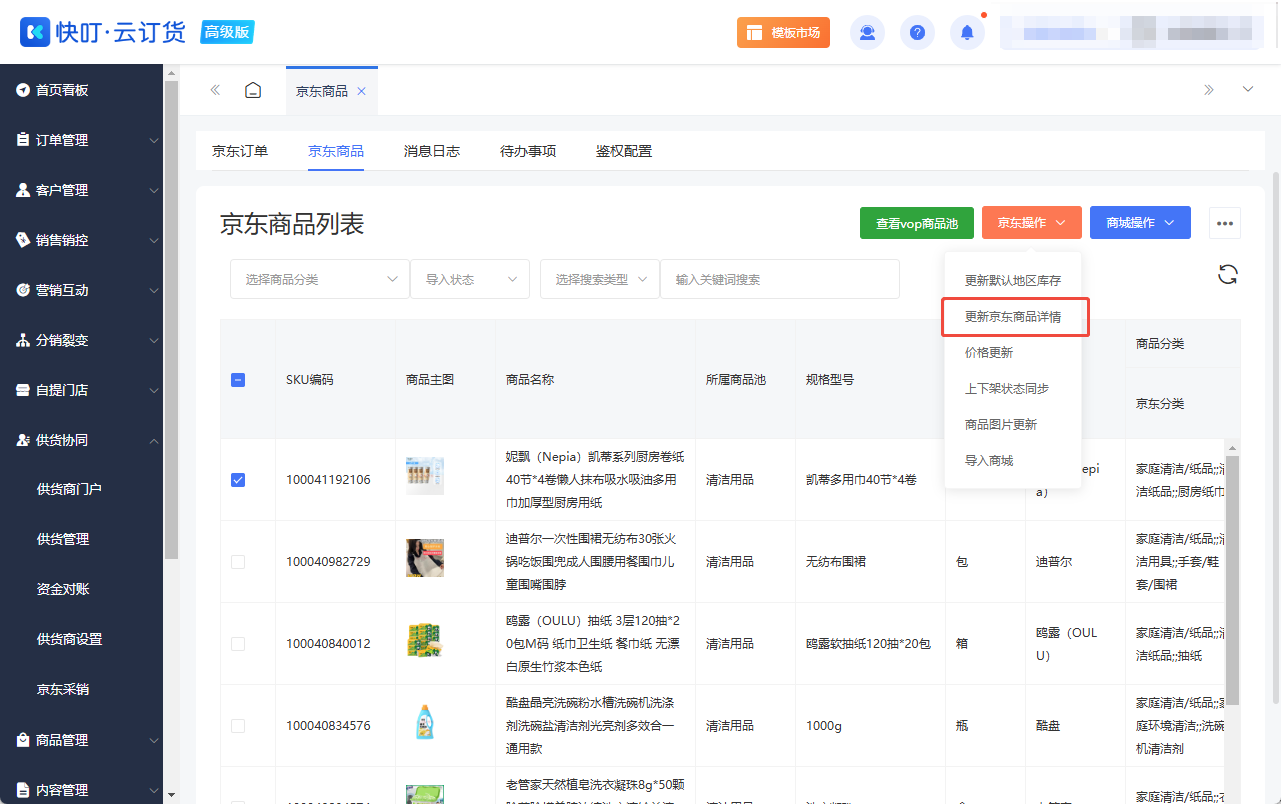Image resolution: width=1281 pixels, height=804 pixels.
Task: Toggle the select-all header checkbox
Action: (x=238, y=380)
